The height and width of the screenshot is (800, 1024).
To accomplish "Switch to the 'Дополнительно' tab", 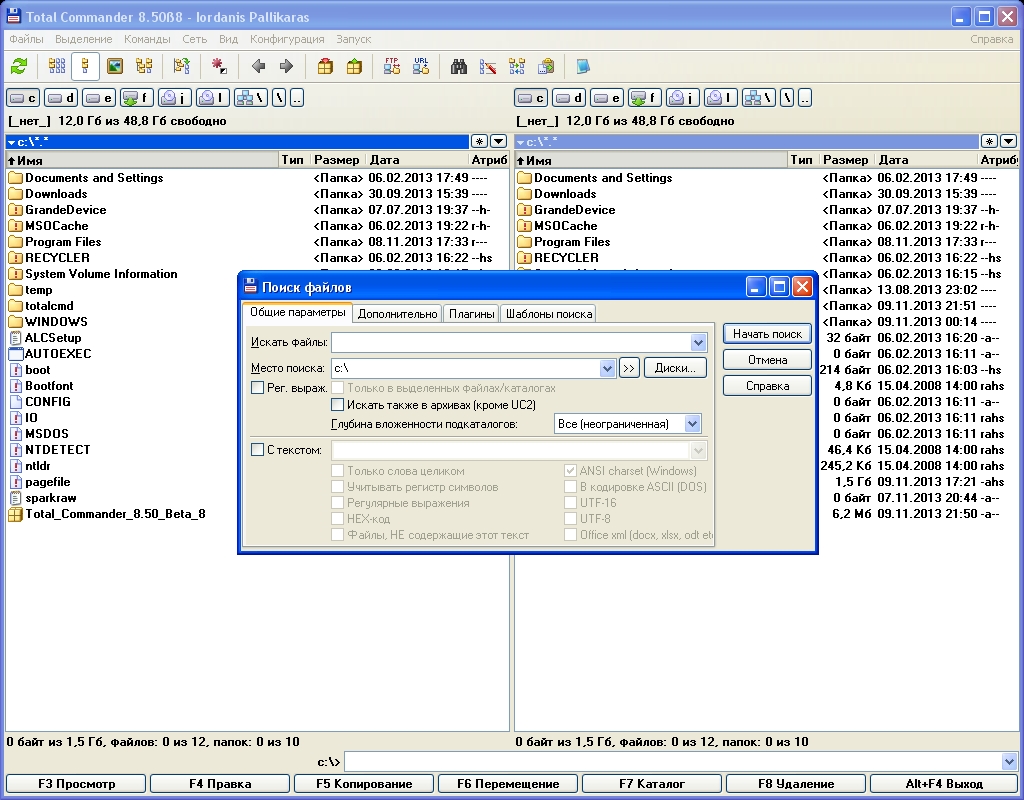I will (x=398, y=314).
